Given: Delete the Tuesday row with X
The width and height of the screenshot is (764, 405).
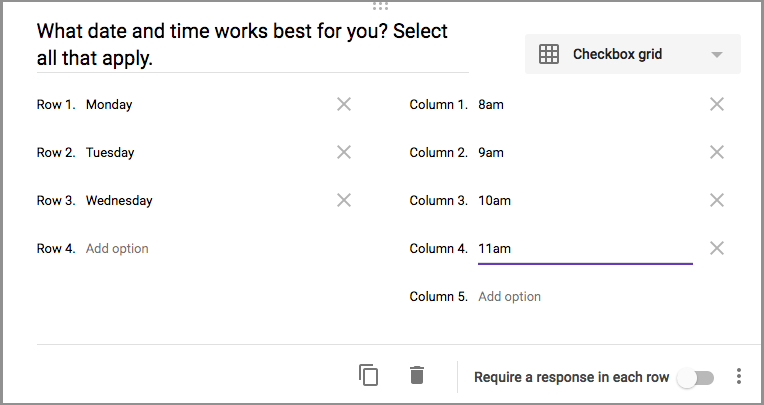Looking at the screenshot, I should point(344,152).
